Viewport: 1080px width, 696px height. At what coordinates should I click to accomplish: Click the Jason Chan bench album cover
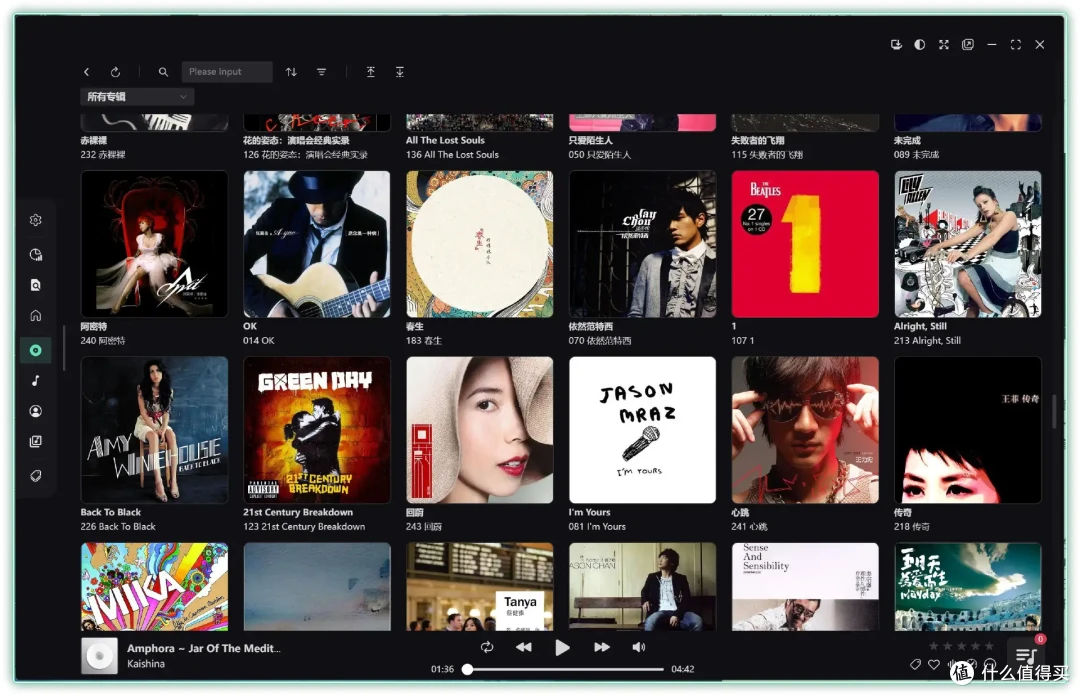click(x=642, y=586)
